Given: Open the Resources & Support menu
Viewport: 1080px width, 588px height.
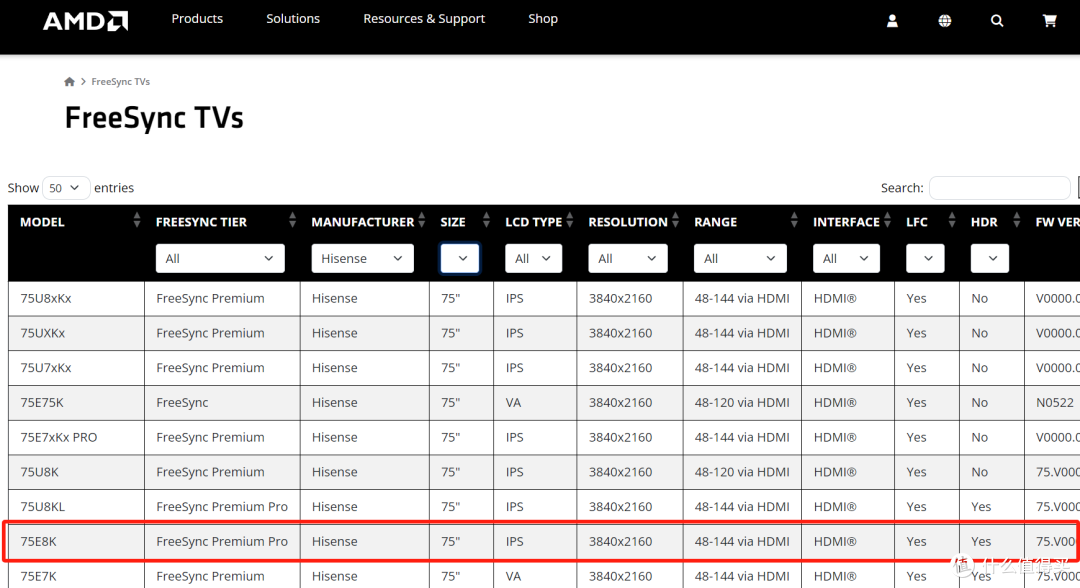Looking at the screenshot, I should click(424, 19).
